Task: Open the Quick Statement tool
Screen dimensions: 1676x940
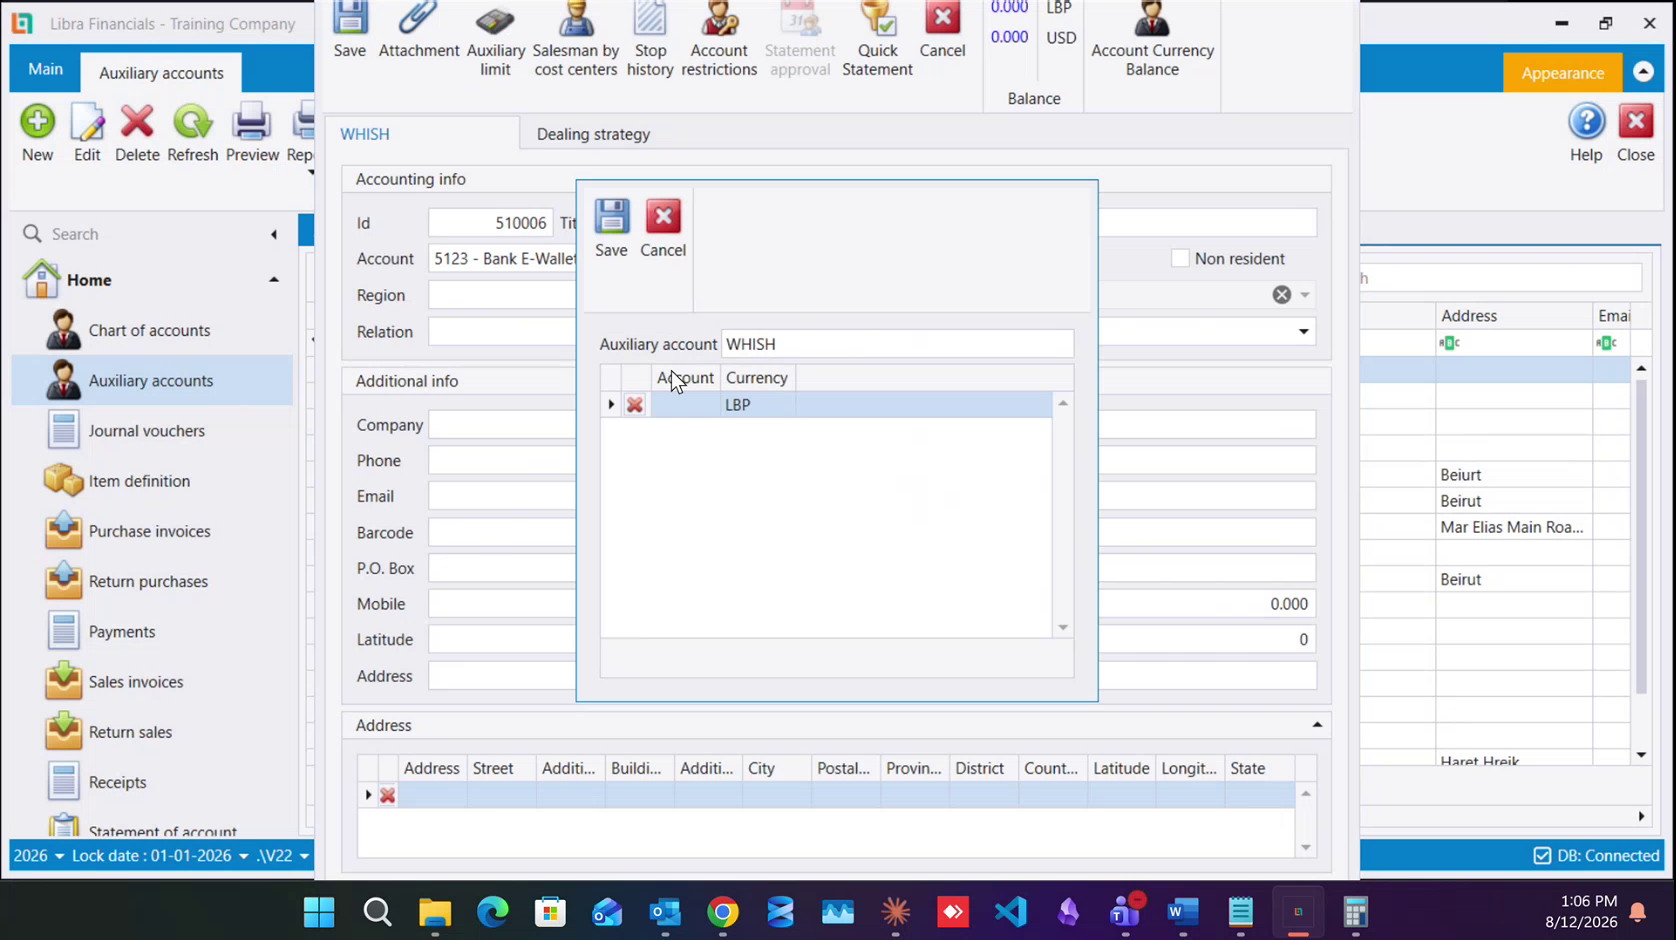Action: tap(877, 40)
